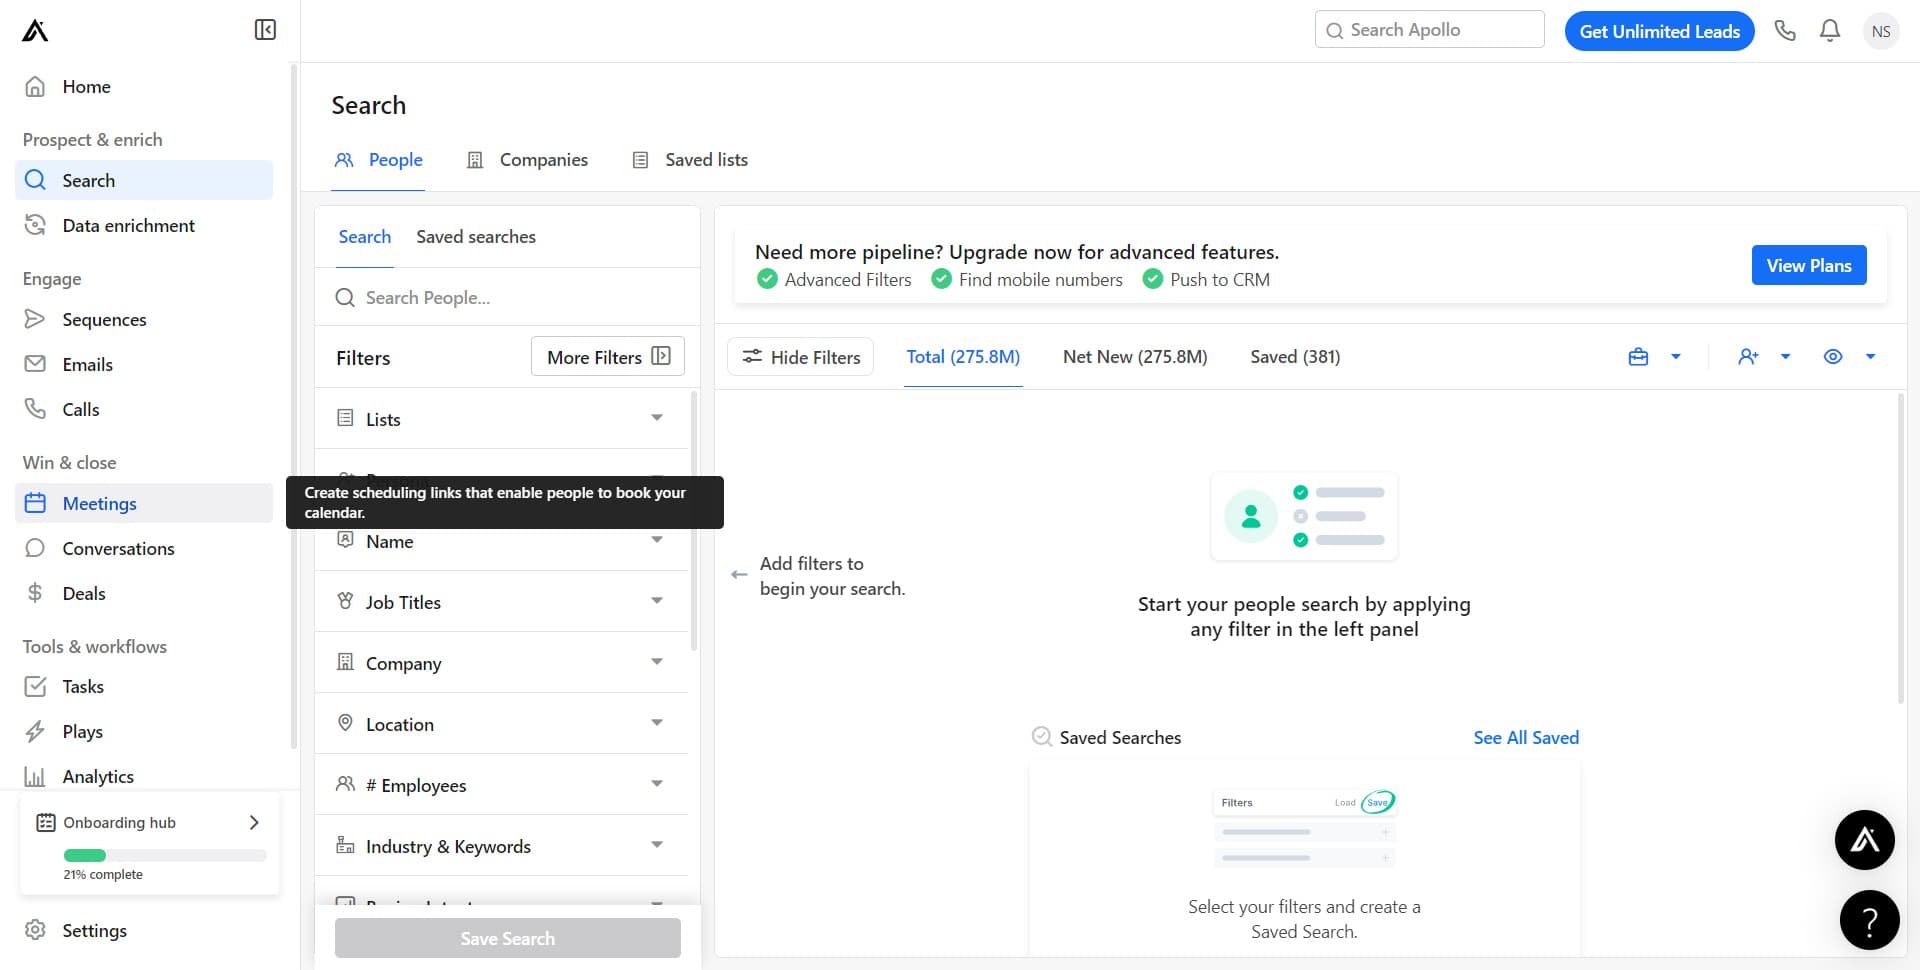The image size is (1920, 970).
Task: Collapse the sidebar with the panel toggle icon
Action: (264, 30)
